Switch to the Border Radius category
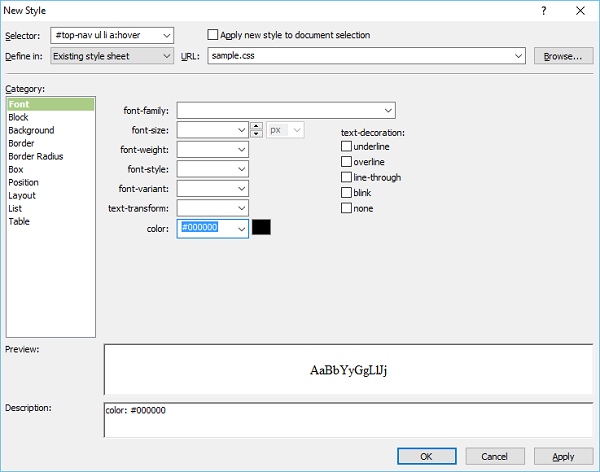Screen dimensions: 600x472 pos(36,157)
